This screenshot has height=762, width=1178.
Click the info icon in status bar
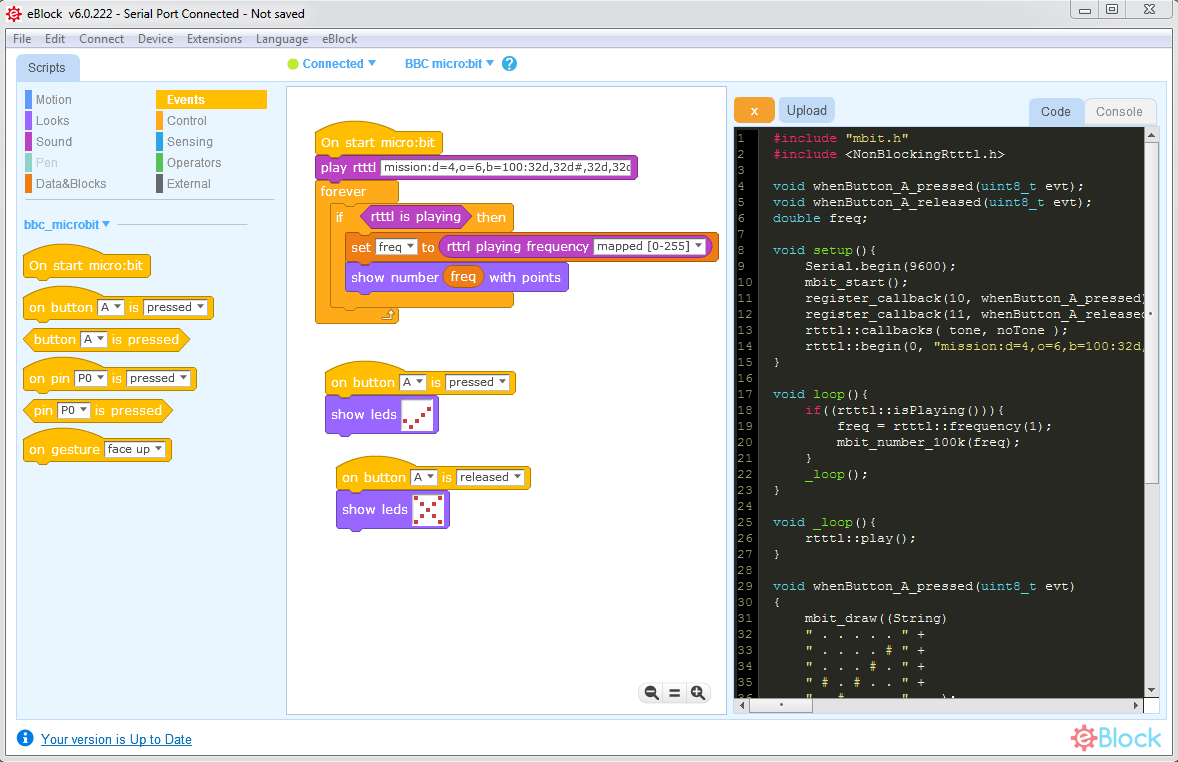coord(25,738)
